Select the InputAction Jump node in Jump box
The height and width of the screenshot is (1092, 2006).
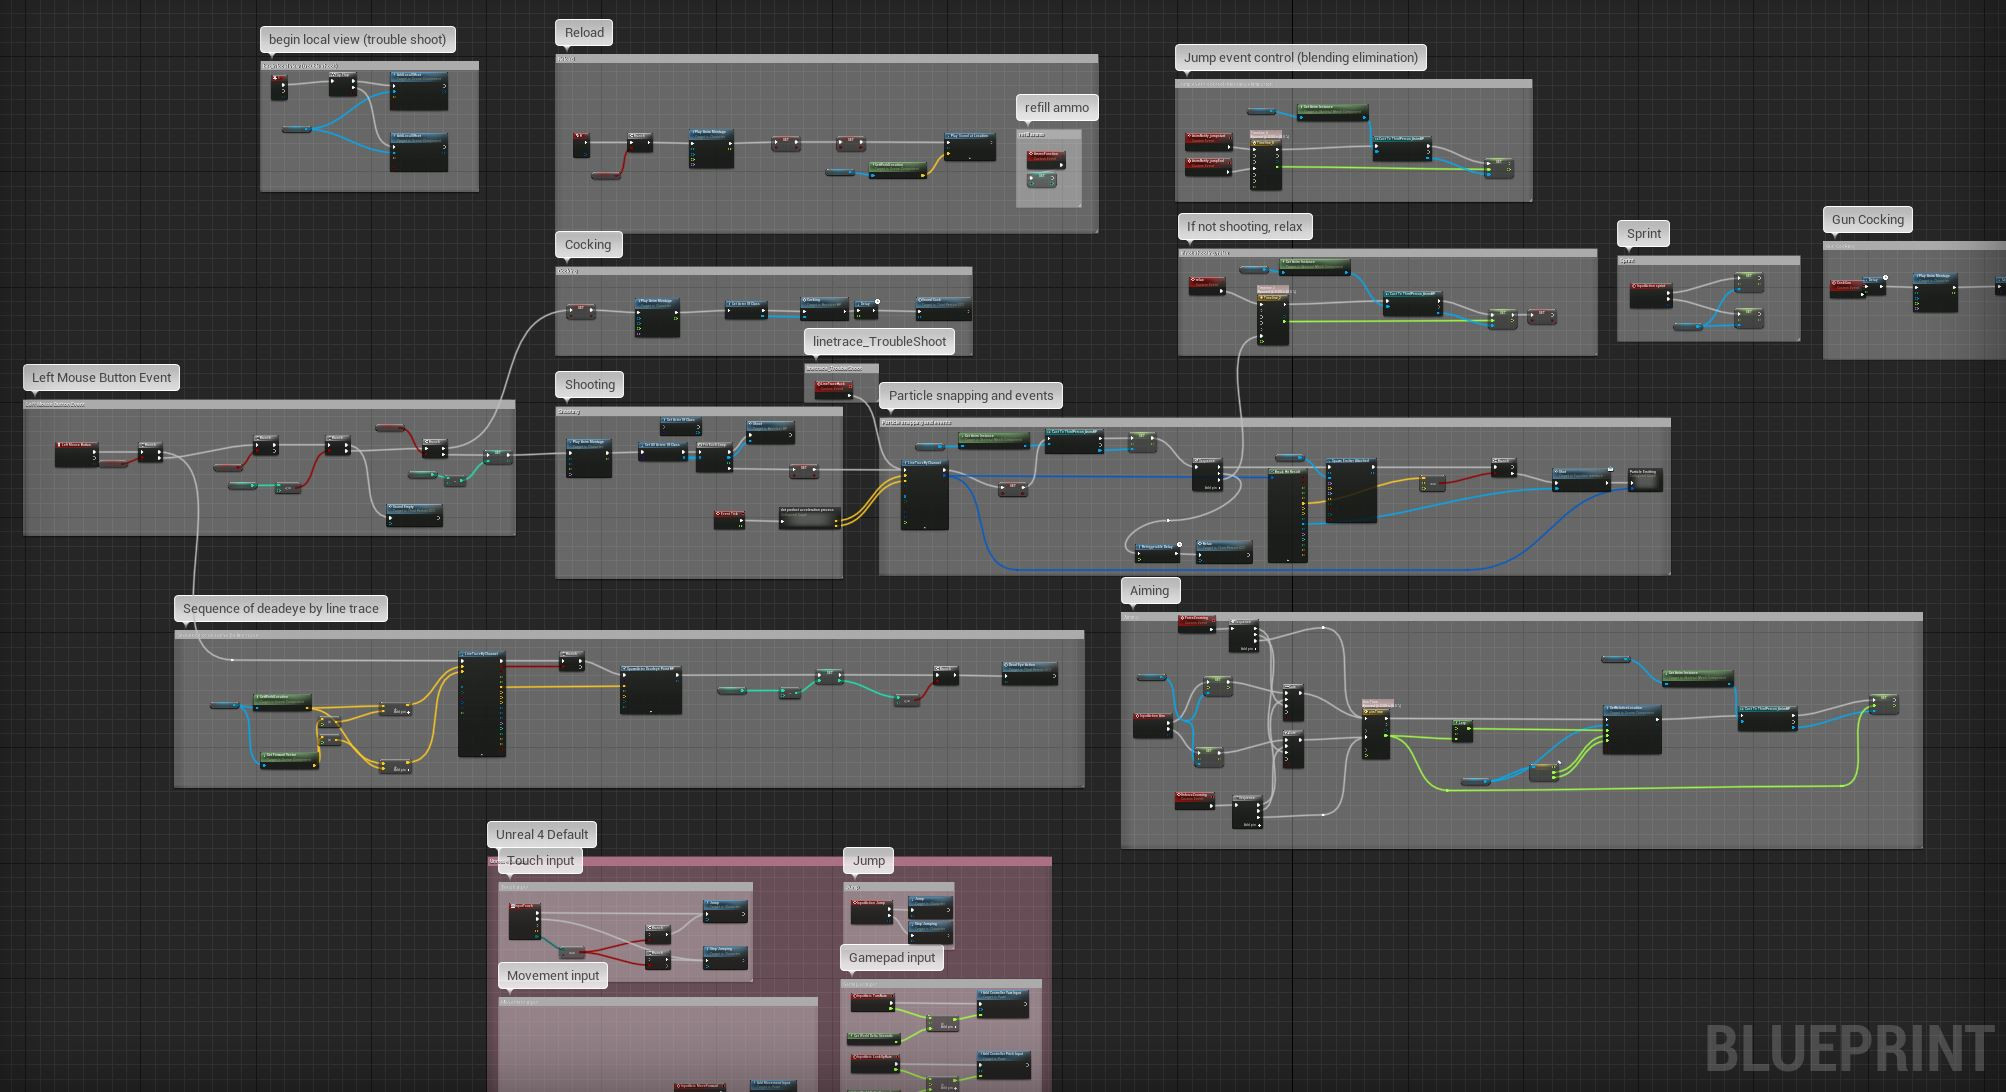[x=872, y=910]
